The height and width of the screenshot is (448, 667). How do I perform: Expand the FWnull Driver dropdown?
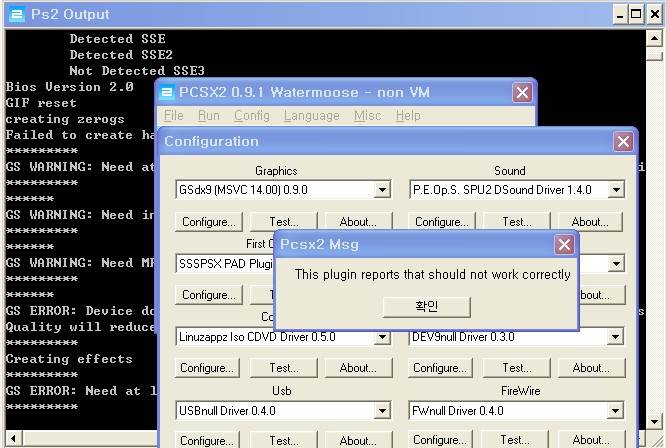point(615,411)
